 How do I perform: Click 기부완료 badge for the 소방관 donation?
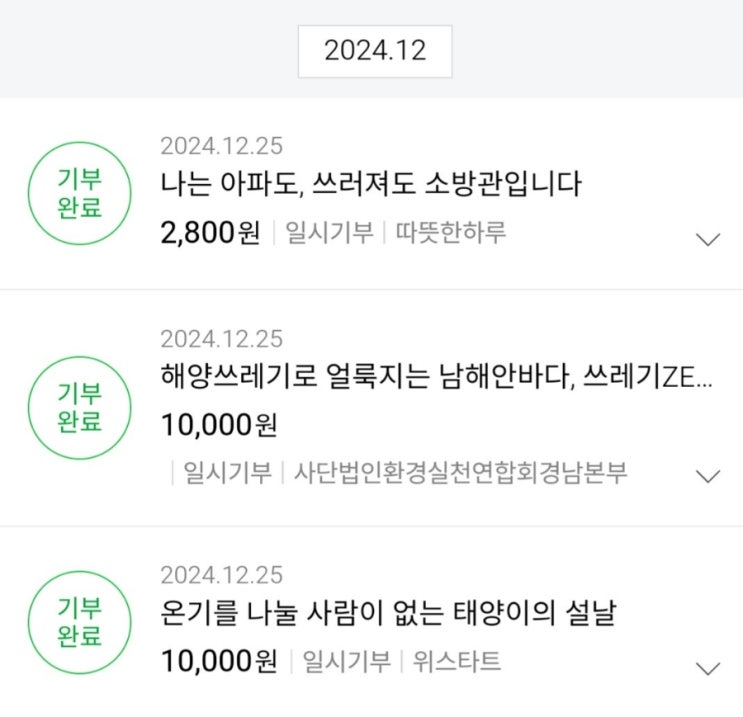(x=79, y=194)
